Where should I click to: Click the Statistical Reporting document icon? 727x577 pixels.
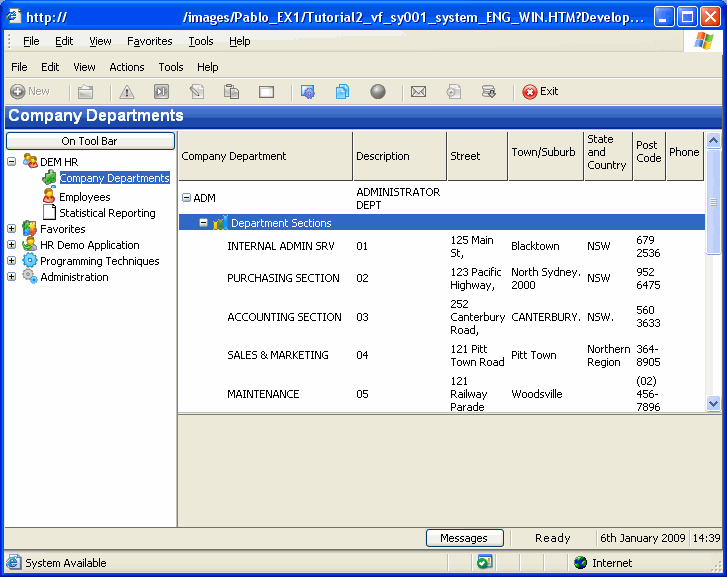point(49,213)
